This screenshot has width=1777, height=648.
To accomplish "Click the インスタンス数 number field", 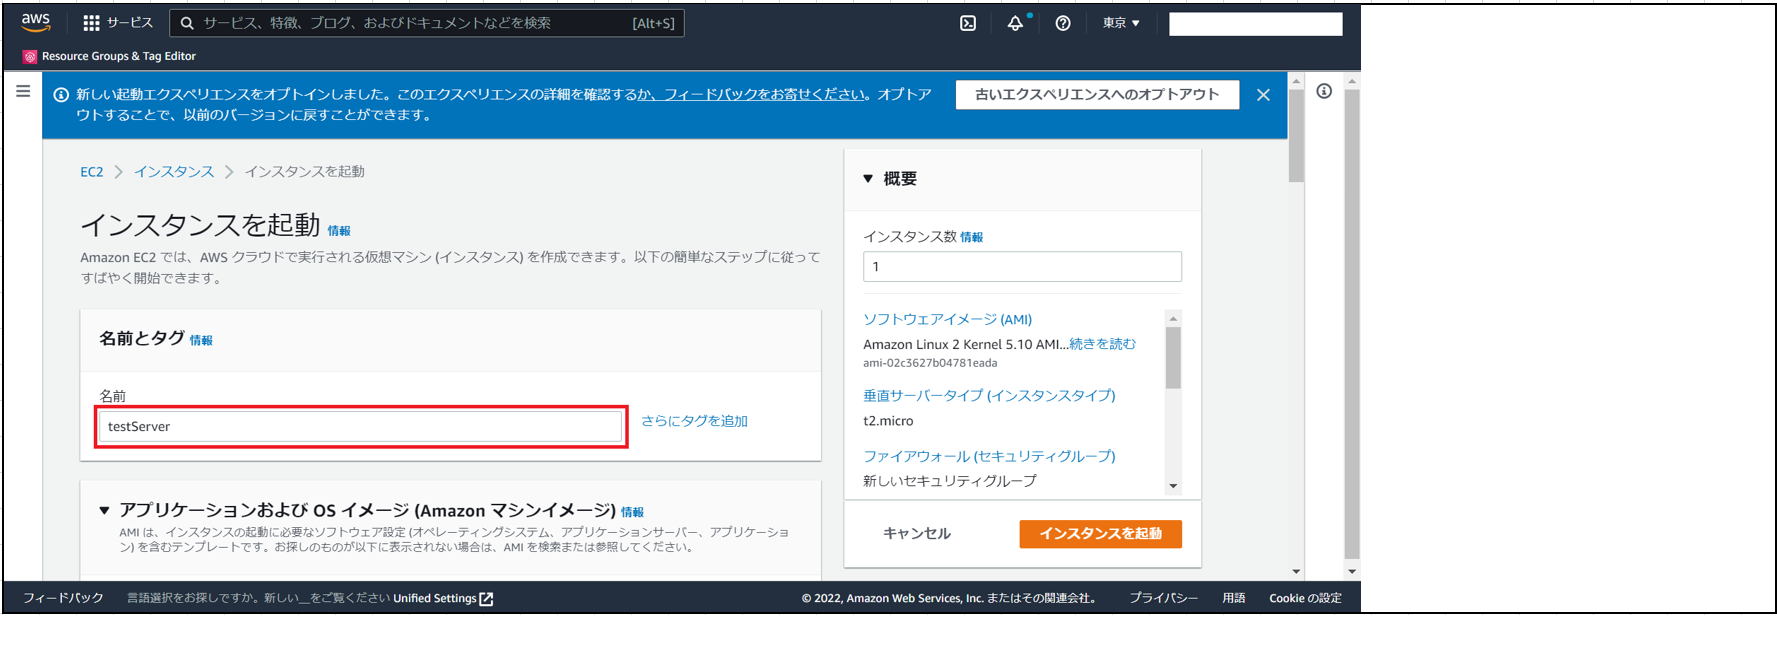I will (x=1022, y=267).
